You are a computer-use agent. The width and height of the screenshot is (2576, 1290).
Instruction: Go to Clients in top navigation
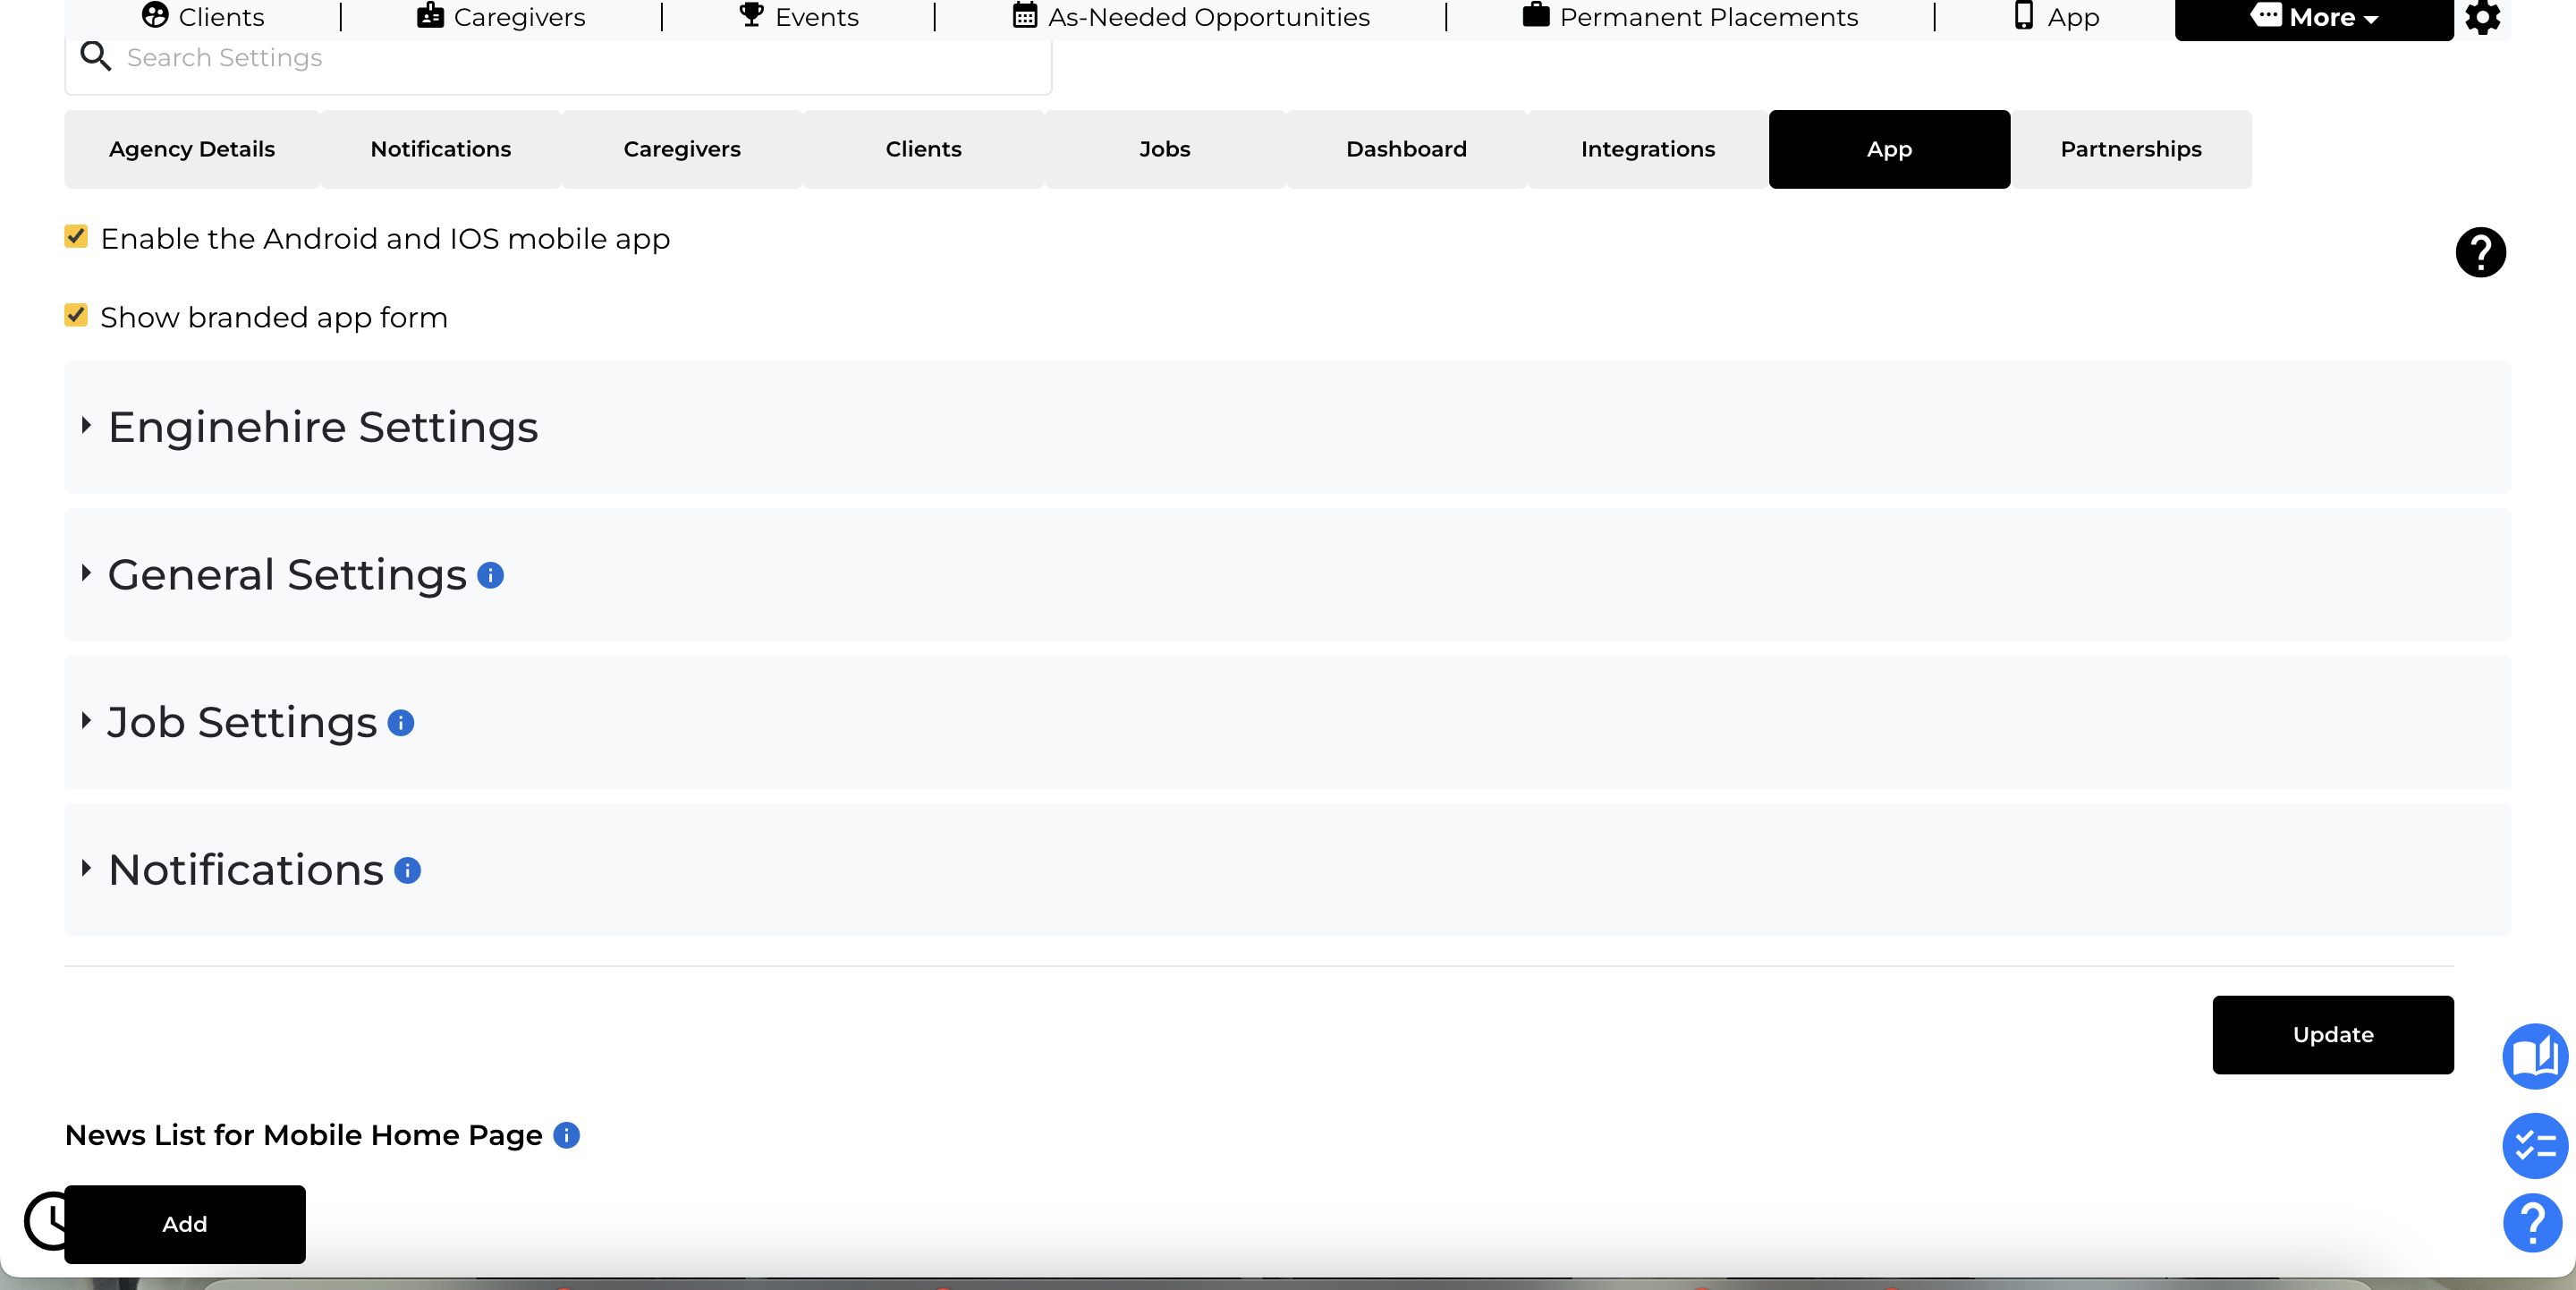point(203,17)
